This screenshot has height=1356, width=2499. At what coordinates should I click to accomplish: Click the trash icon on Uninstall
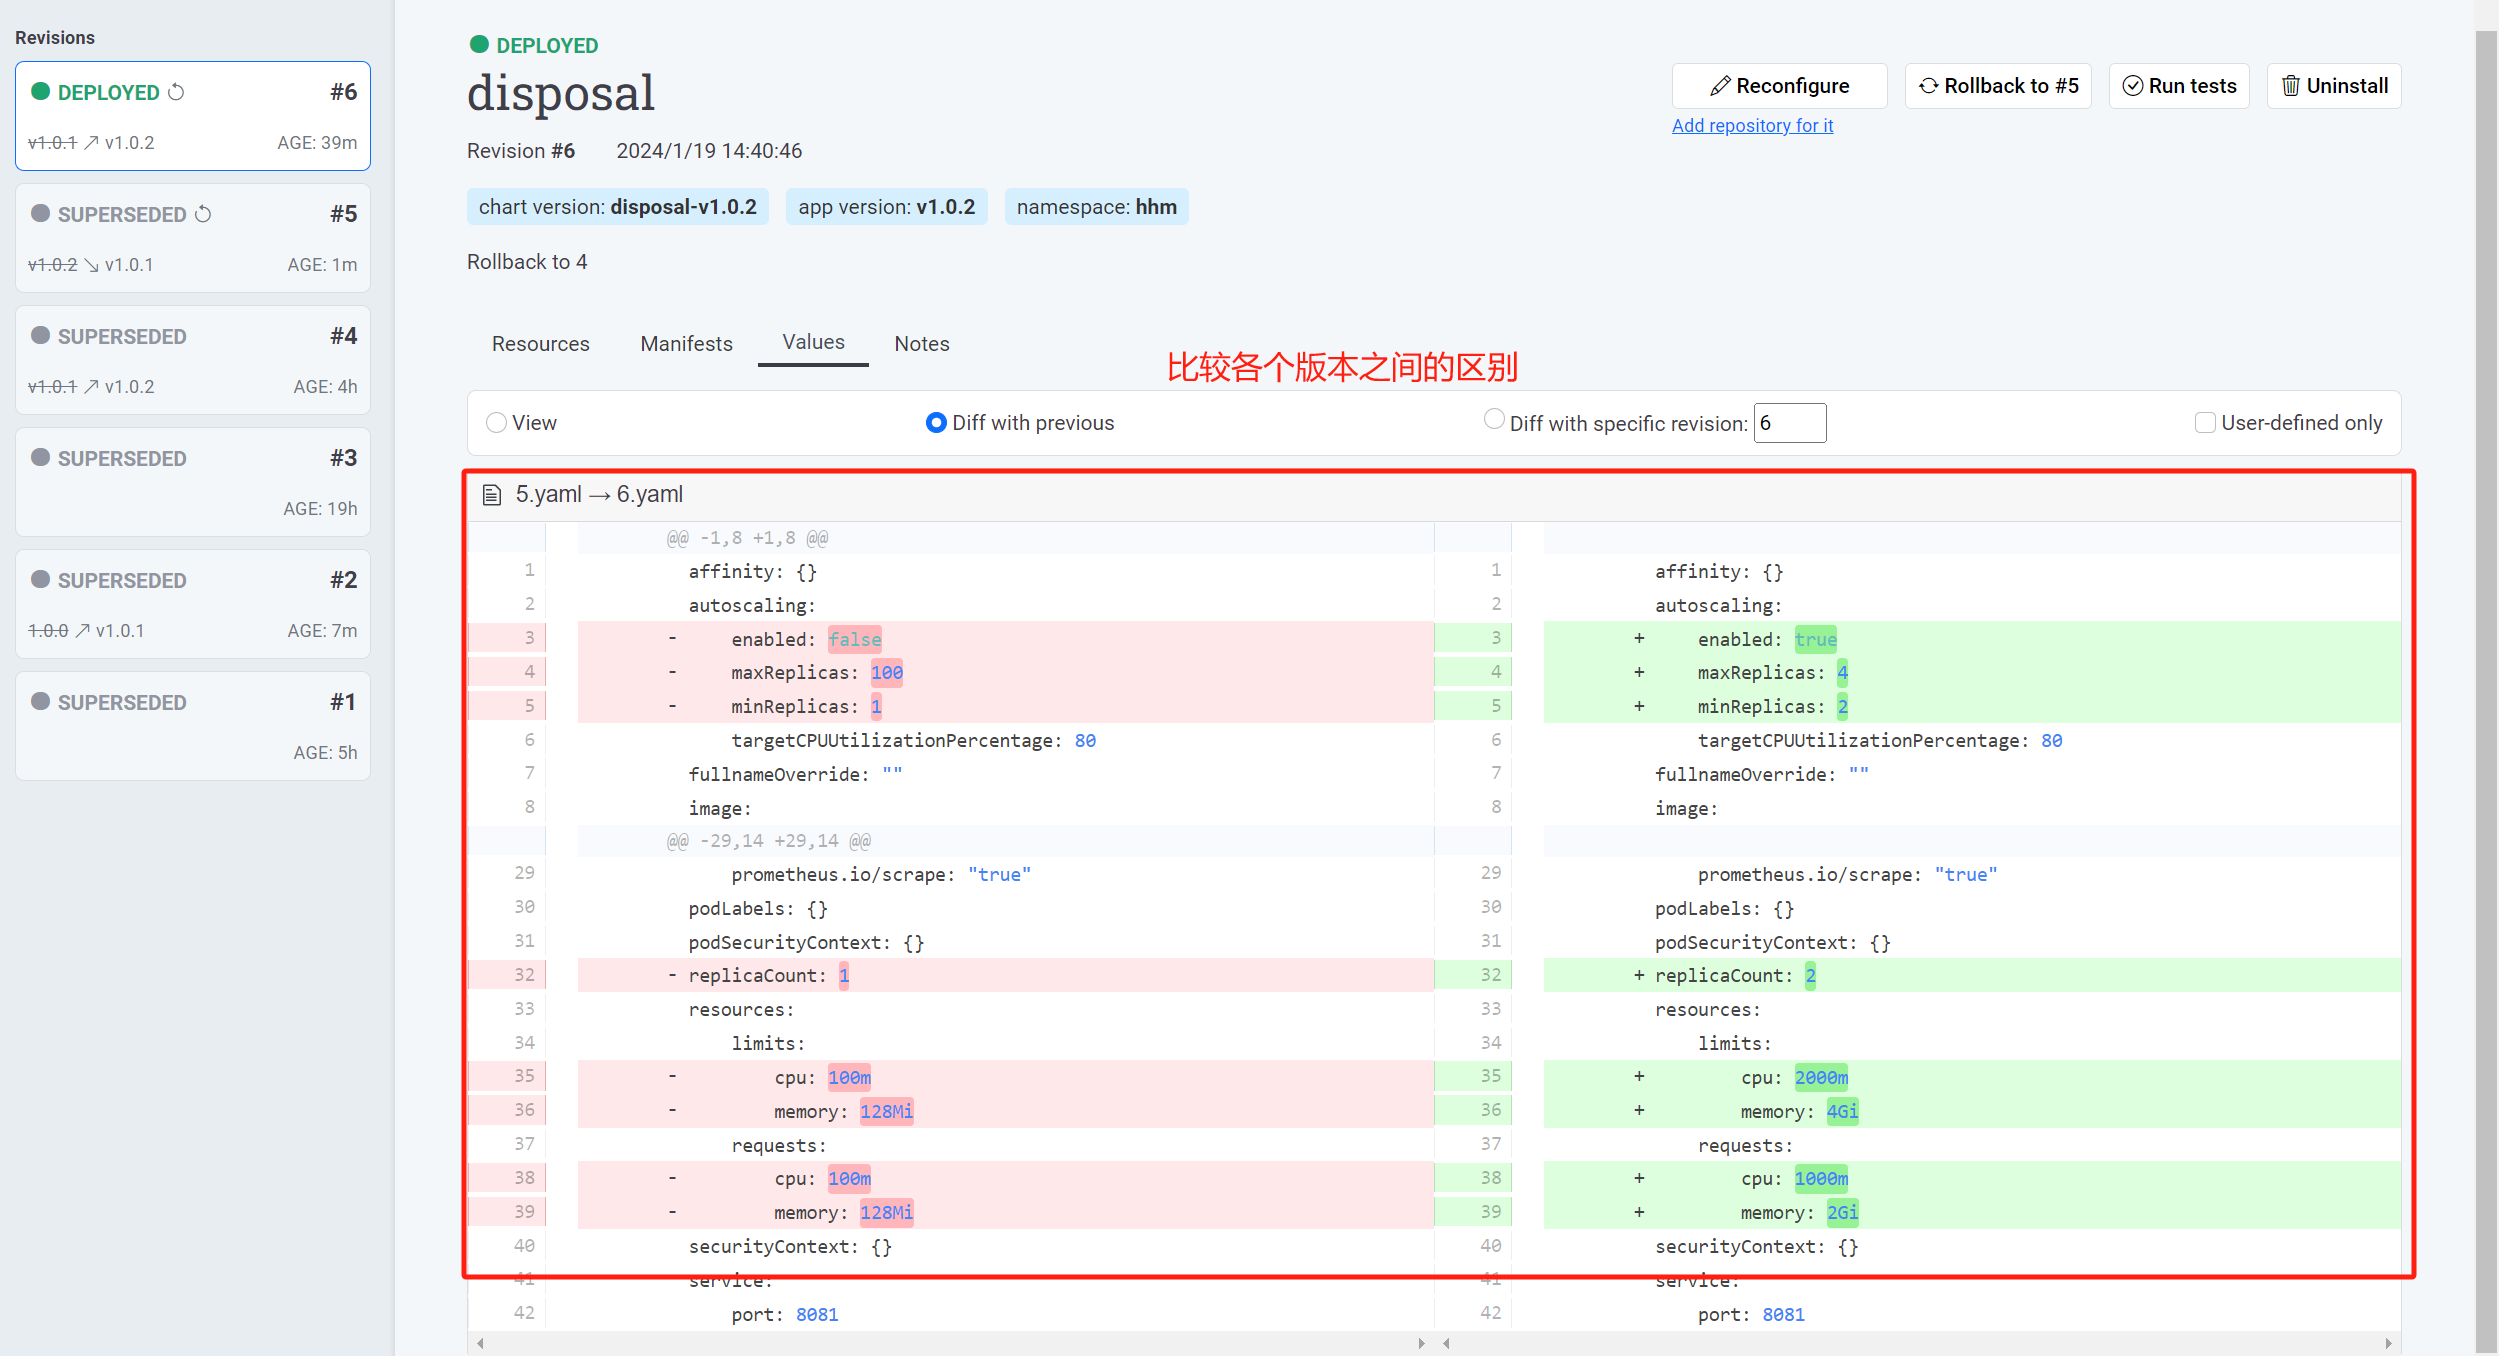tap(2290, 86)
